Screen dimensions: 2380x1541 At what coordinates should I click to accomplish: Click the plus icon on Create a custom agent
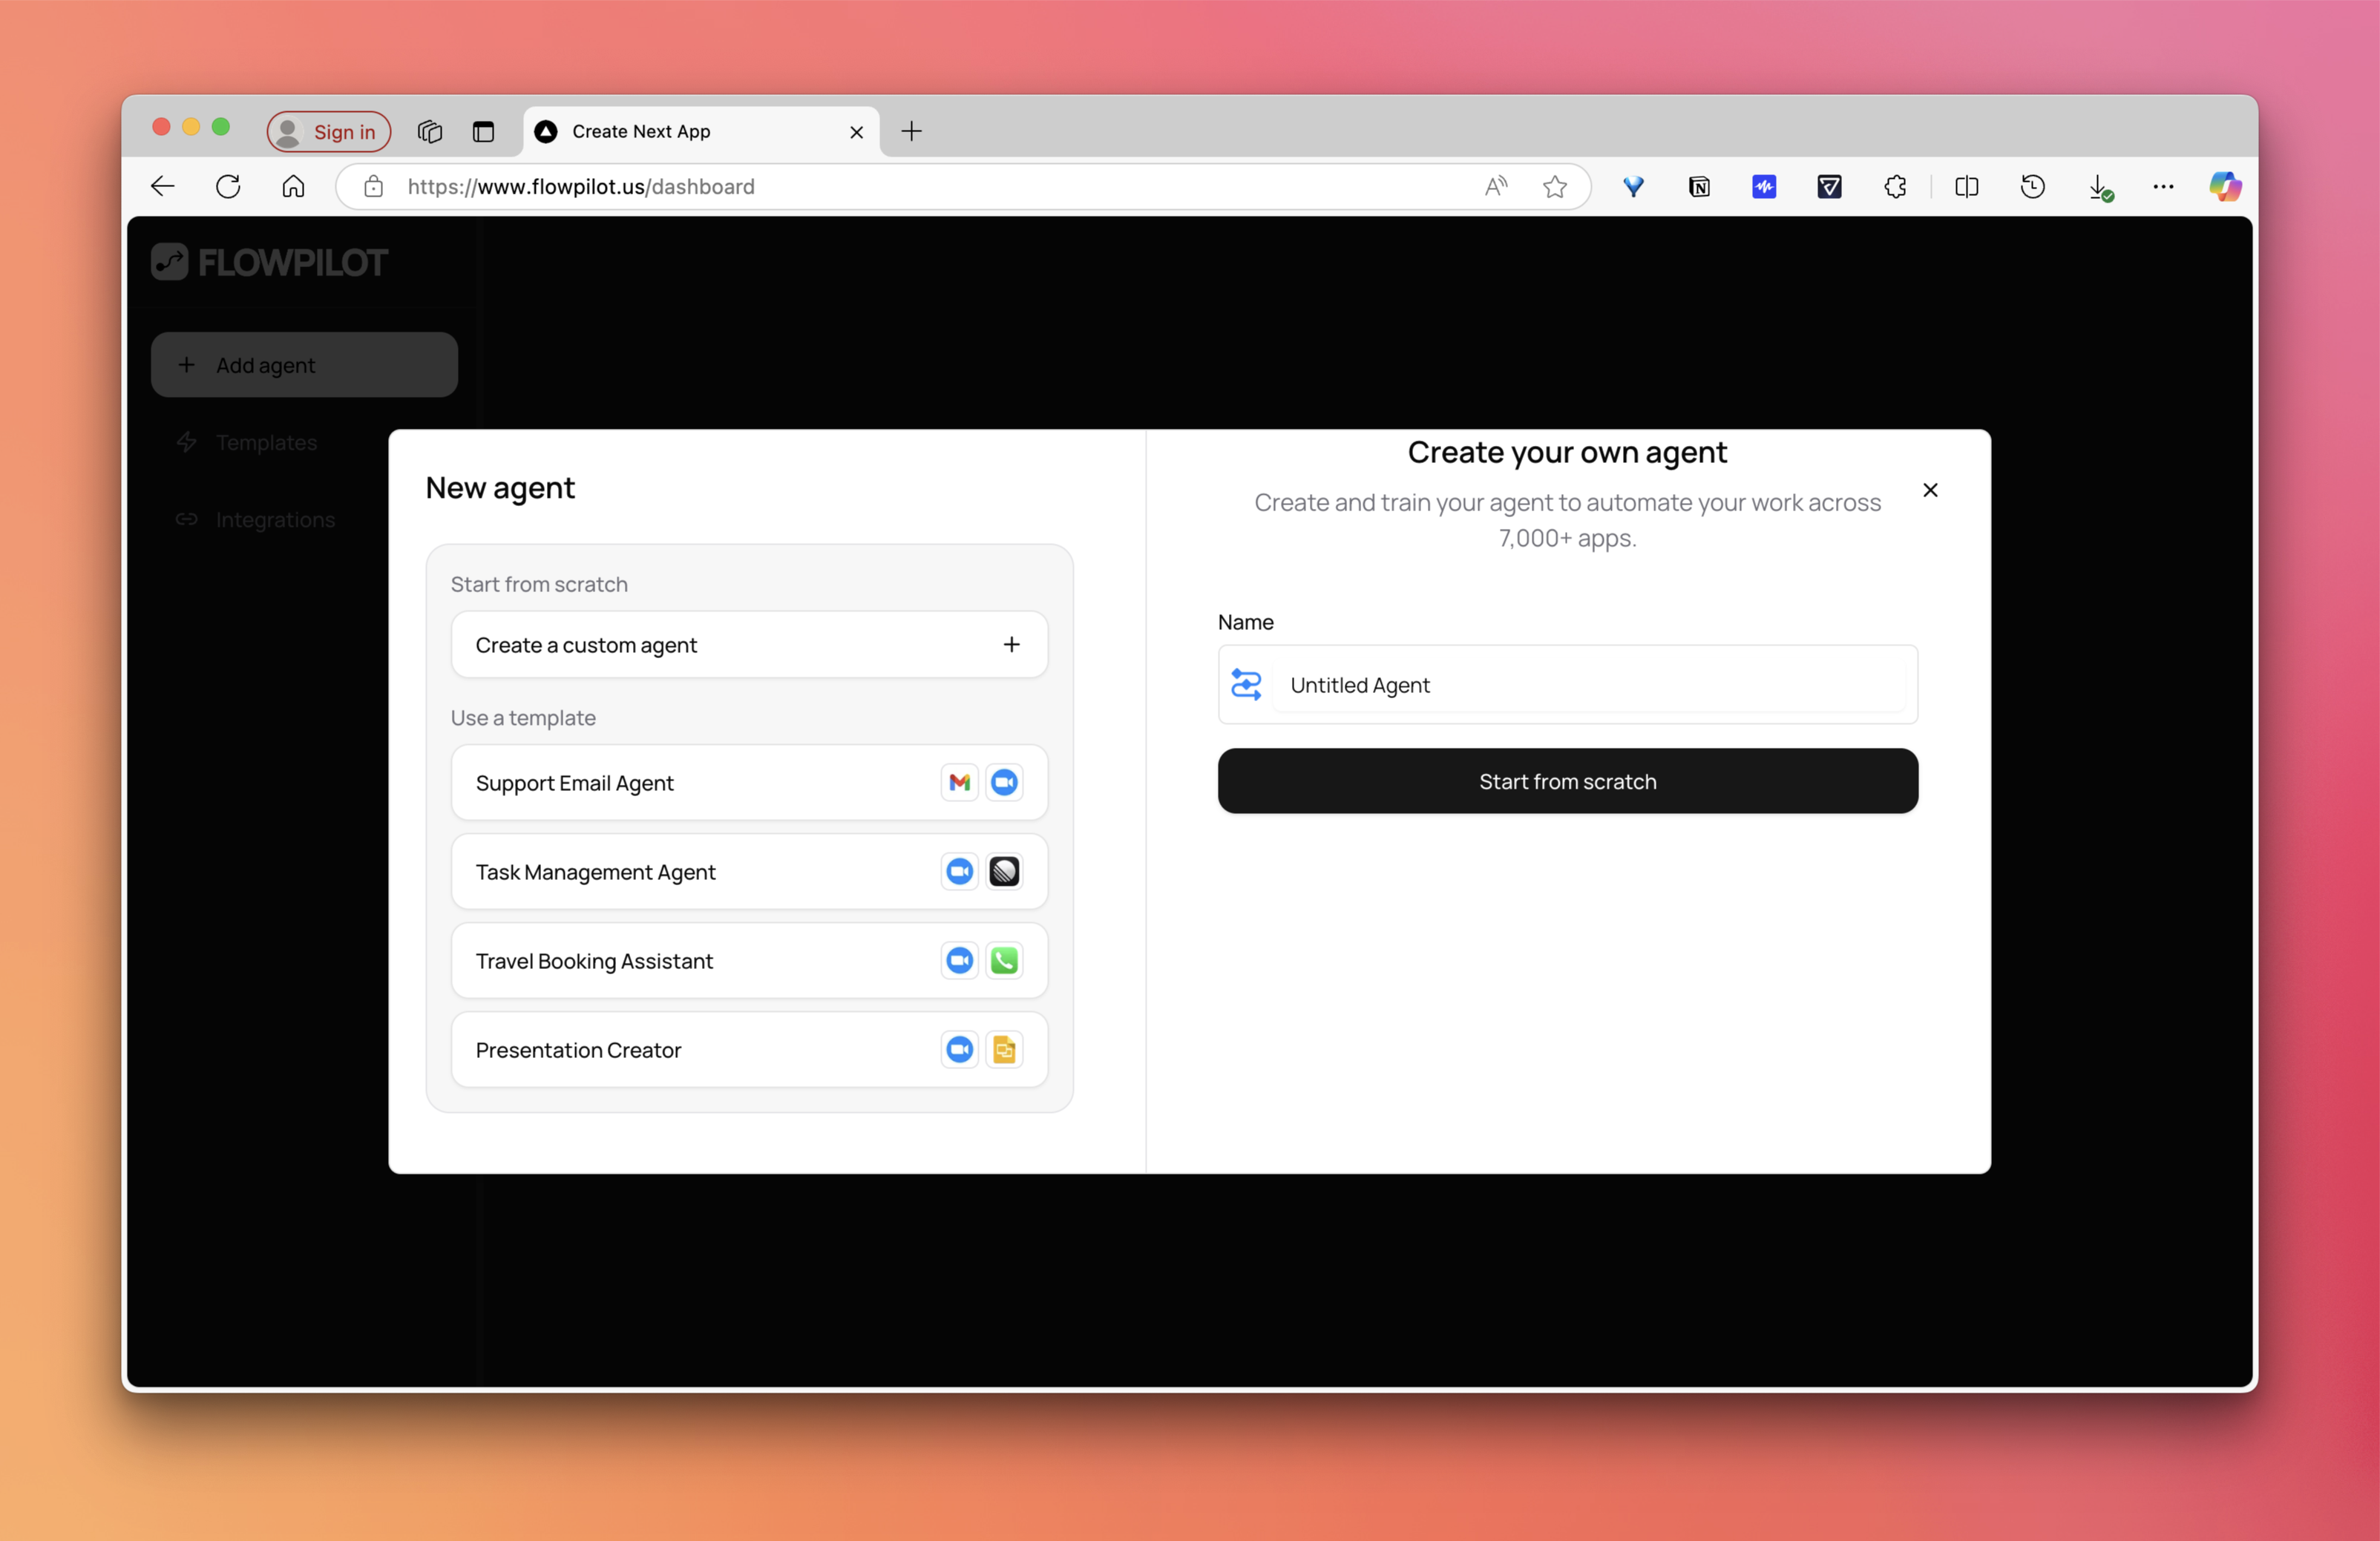[1011, 645]
